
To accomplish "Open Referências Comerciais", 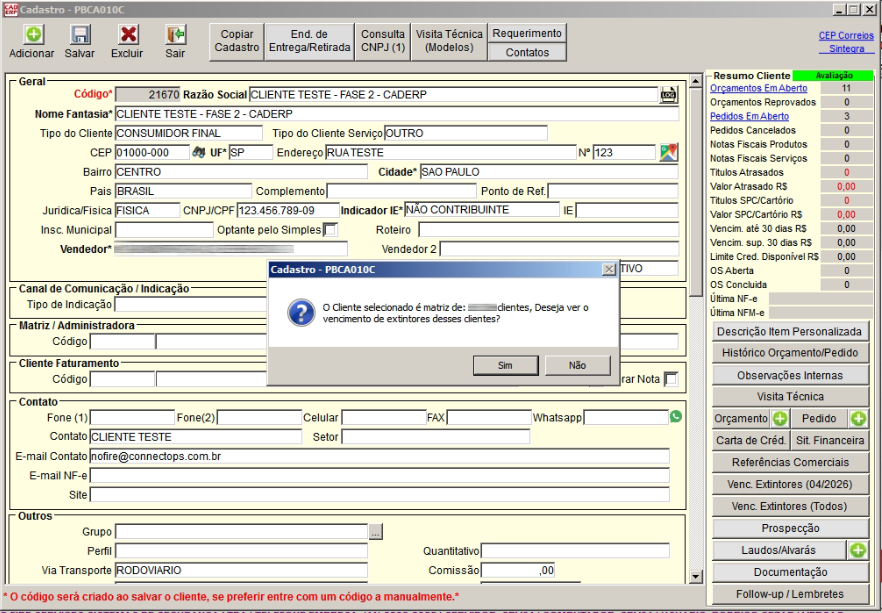I will [x=790, y=462].
